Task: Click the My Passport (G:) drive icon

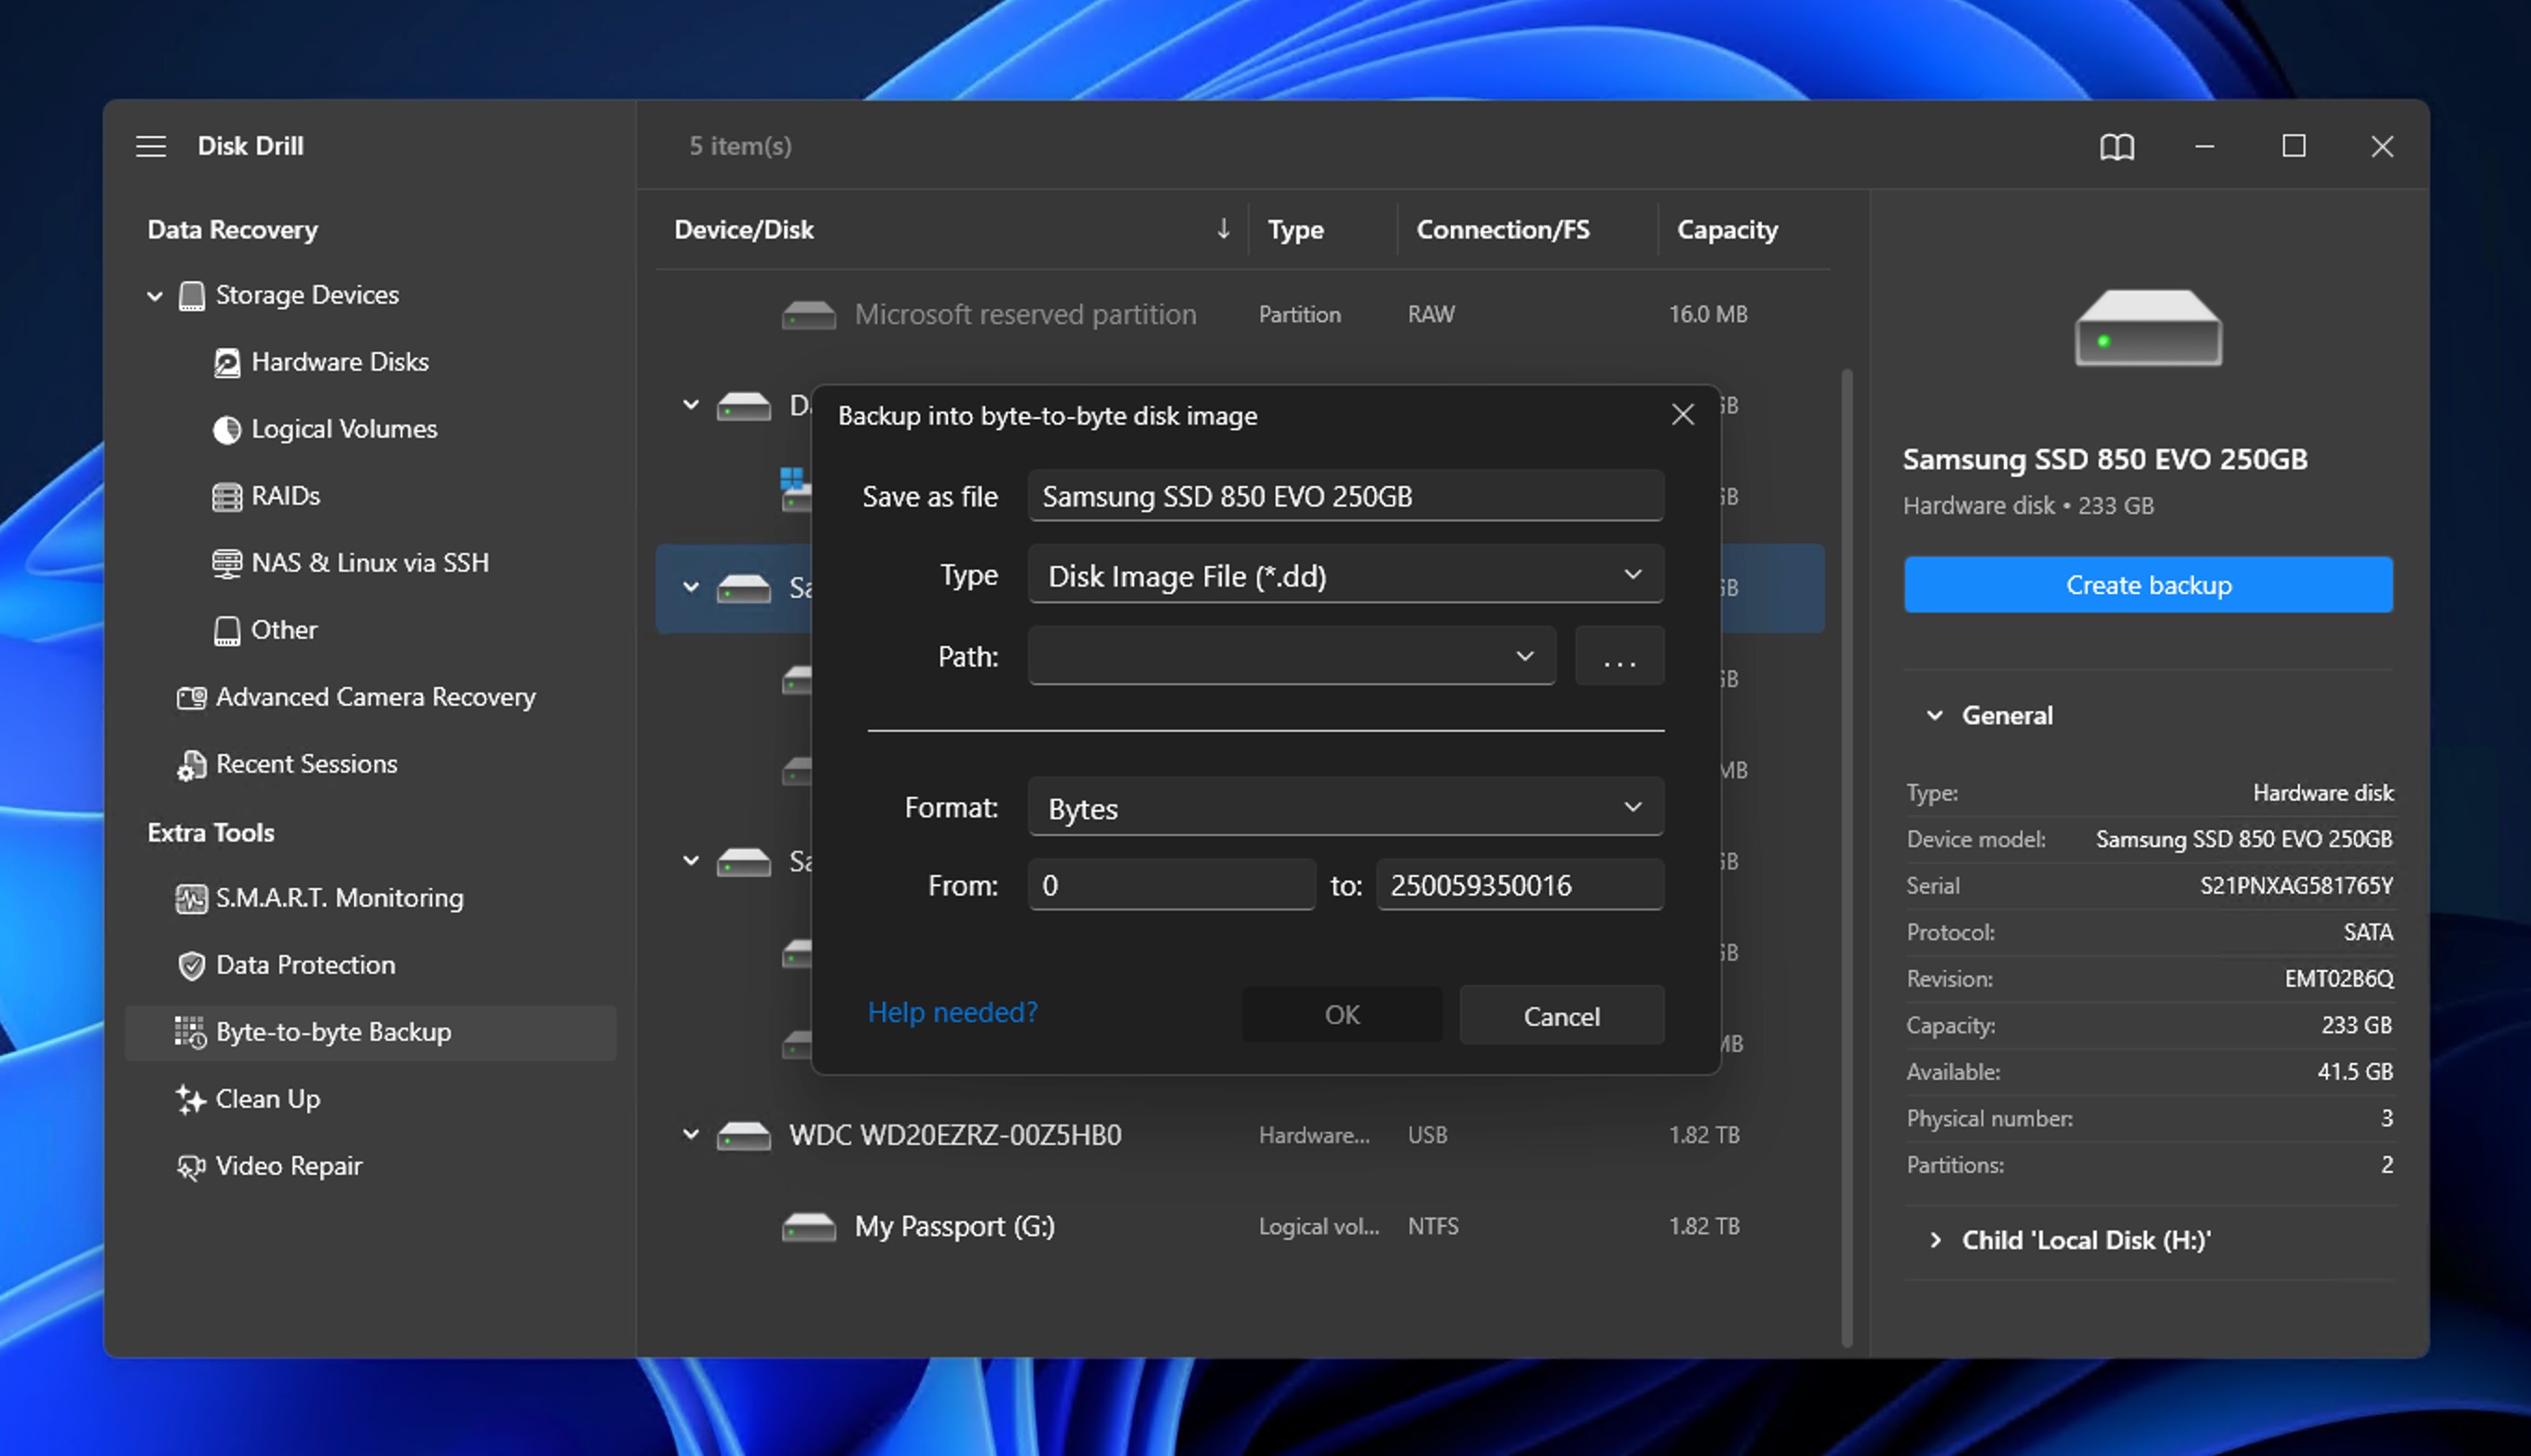Action: (x=808, y=1227)
